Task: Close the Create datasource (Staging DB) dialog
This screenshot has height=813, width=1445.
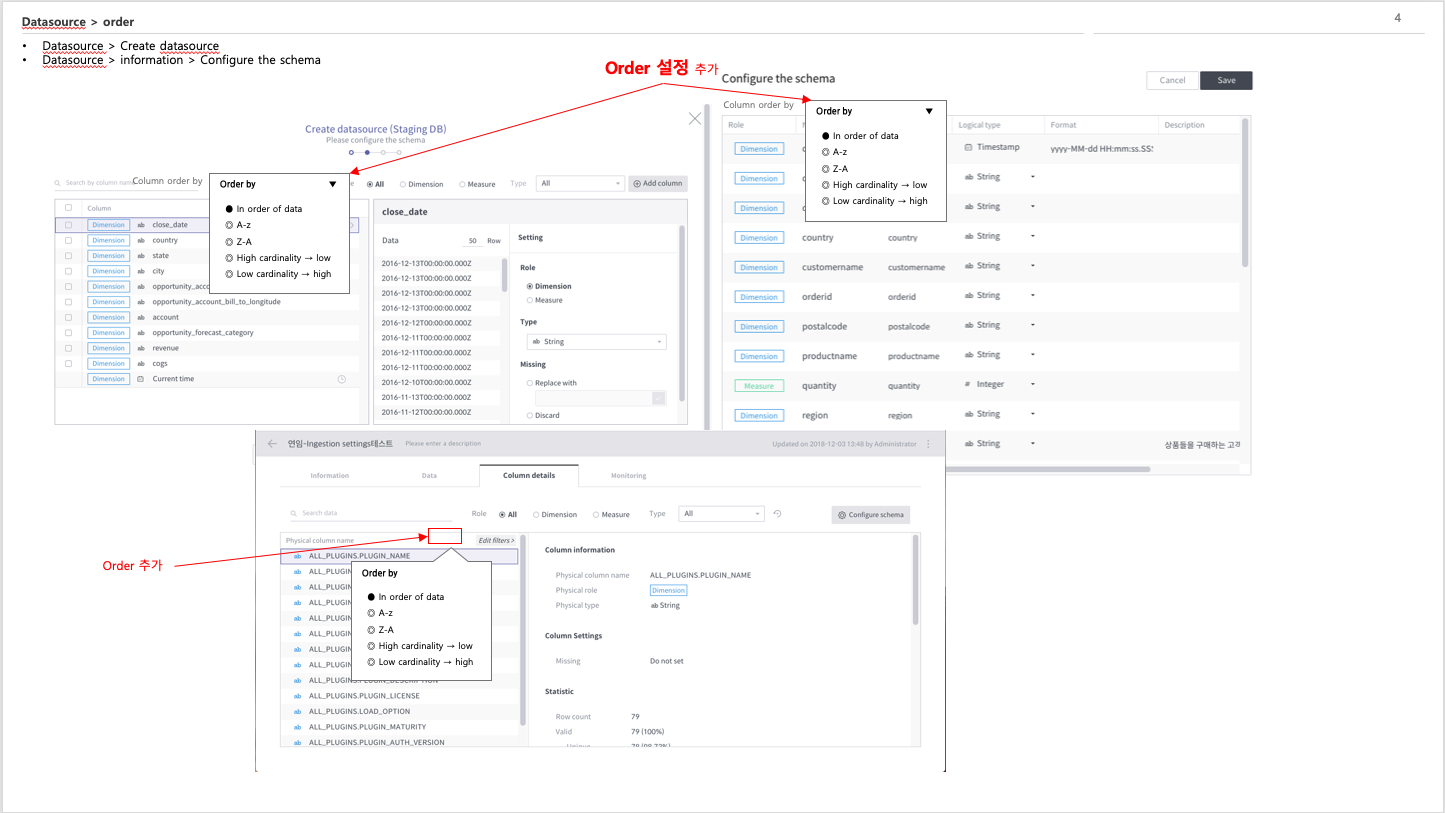Action: point(695,118)
